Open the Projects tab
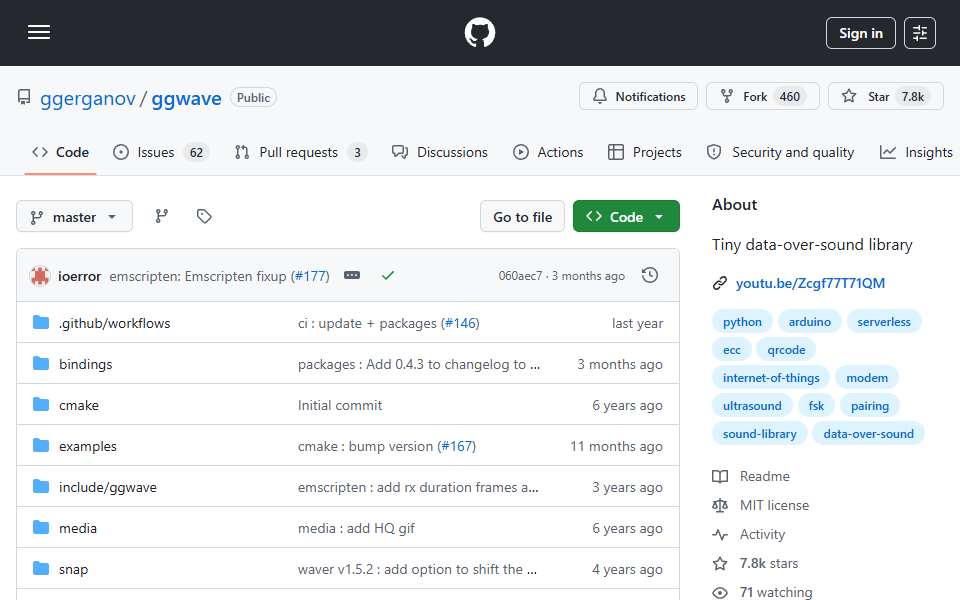 tap(645, 152)
